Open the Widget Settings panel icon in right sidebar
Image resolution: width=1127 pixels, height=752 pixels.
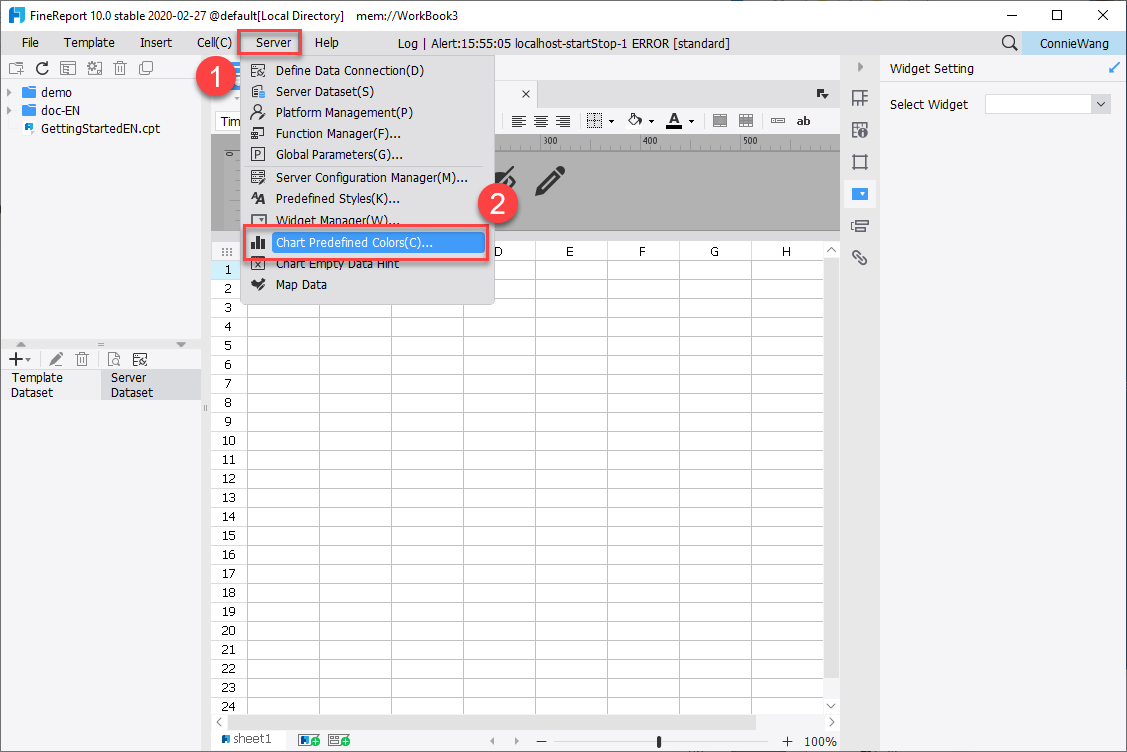click(x=859, y=194)
